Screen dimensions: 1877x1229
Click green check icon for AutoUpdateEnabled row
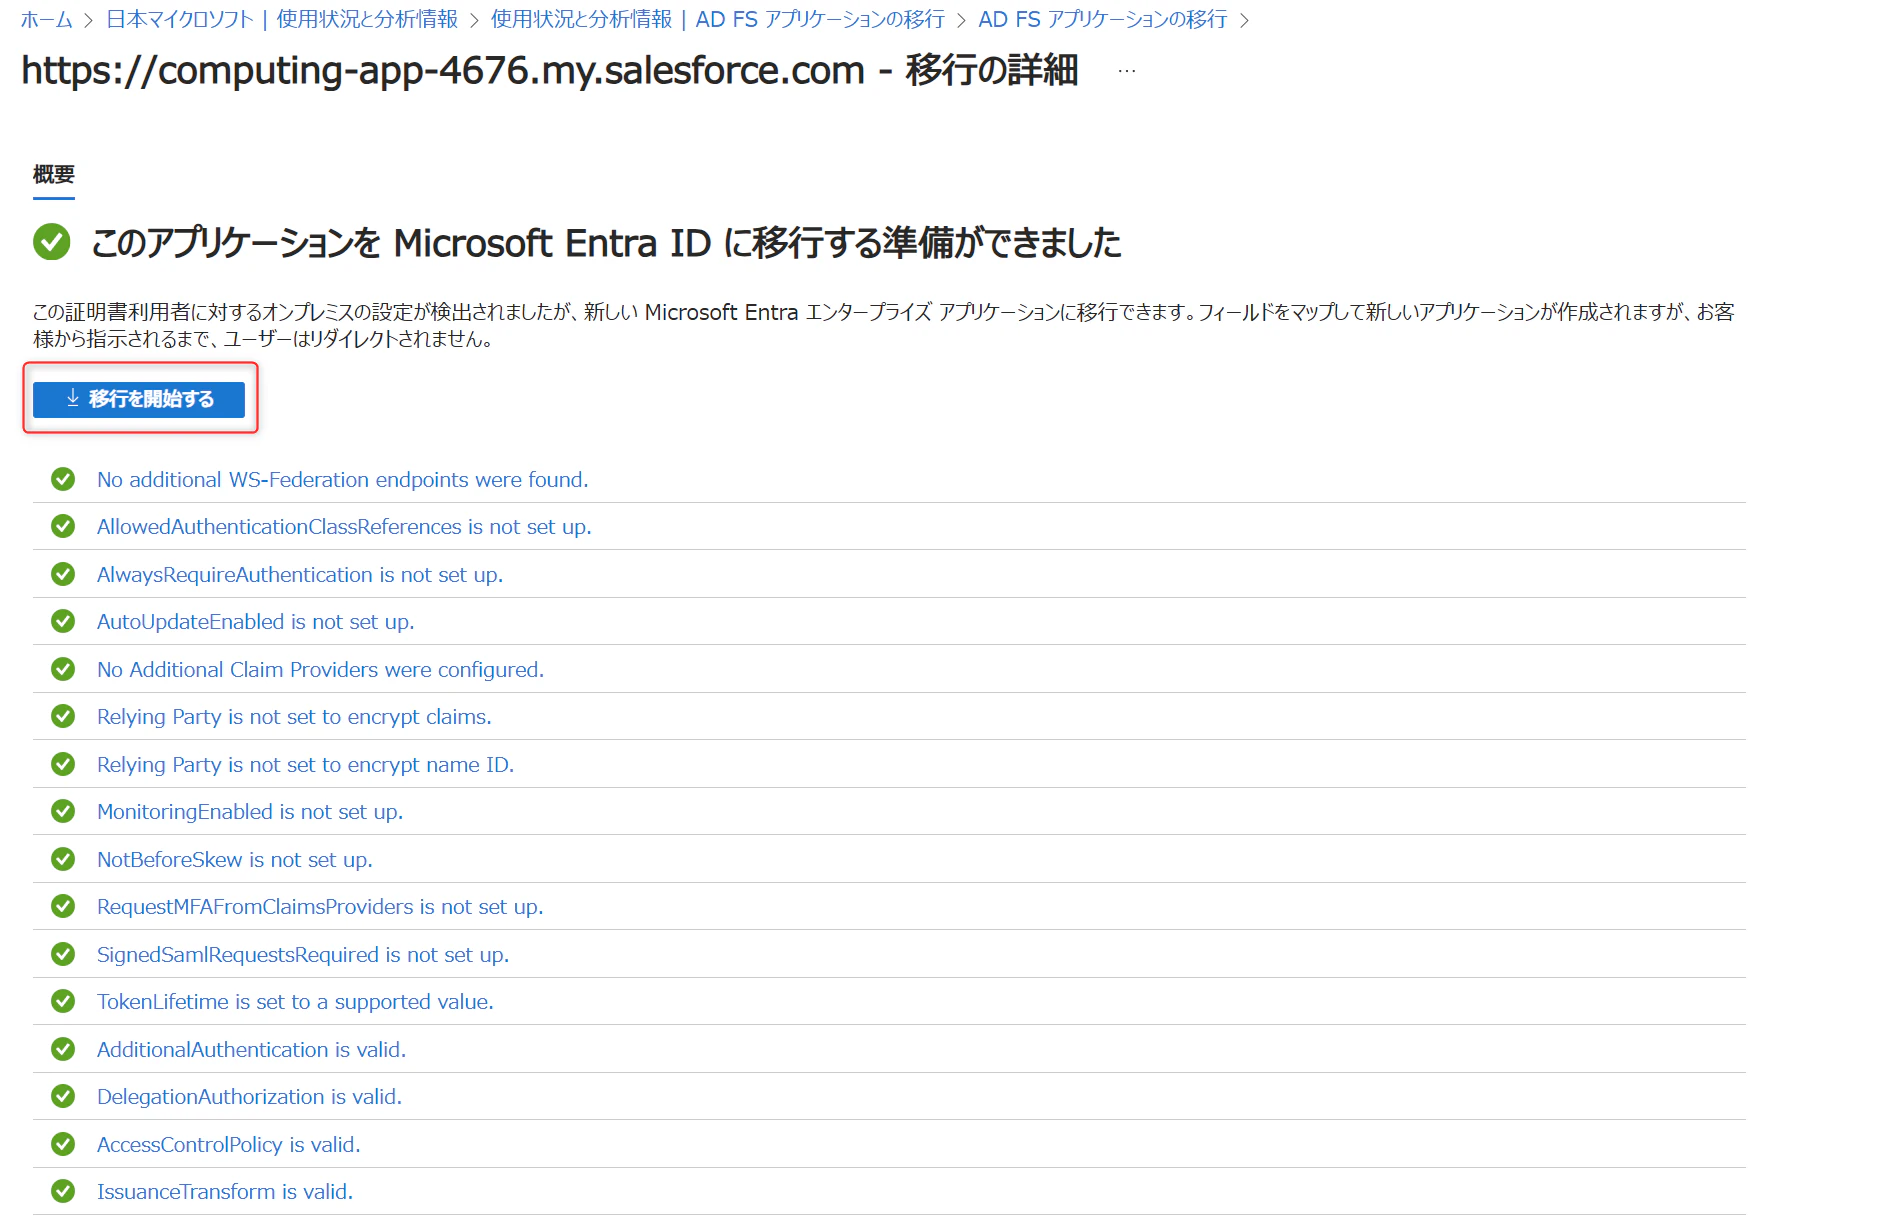[x=63, y=622]
